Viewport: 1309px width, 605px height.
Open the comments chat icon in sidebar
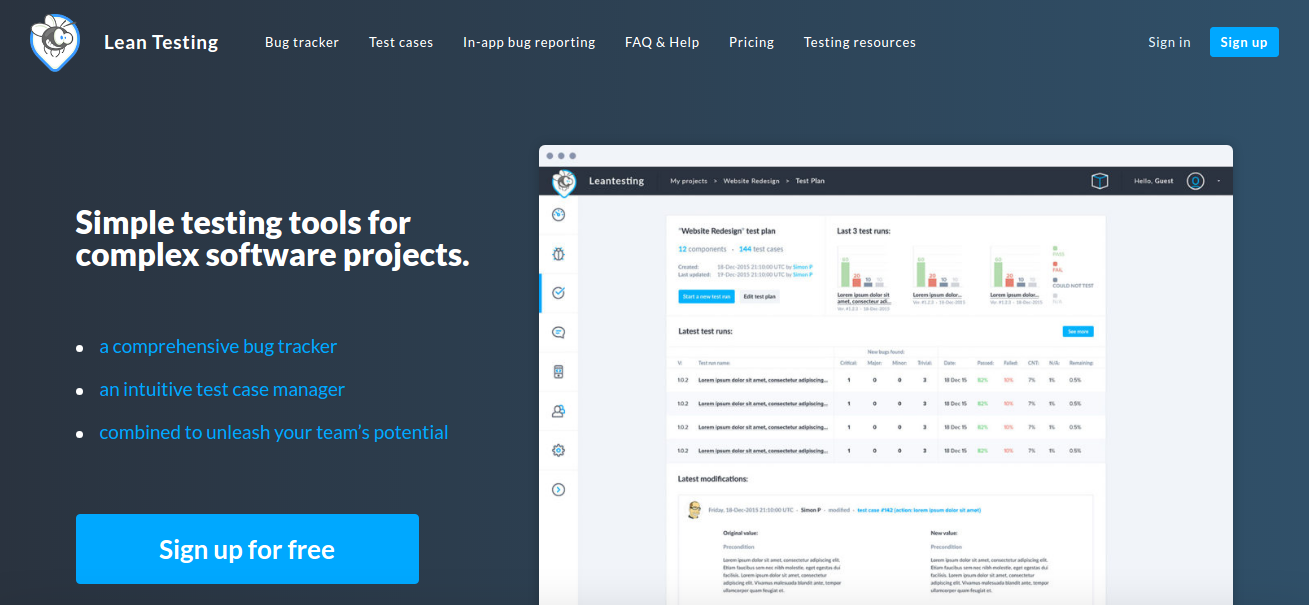pyautogui.click(x=558, y=332)
